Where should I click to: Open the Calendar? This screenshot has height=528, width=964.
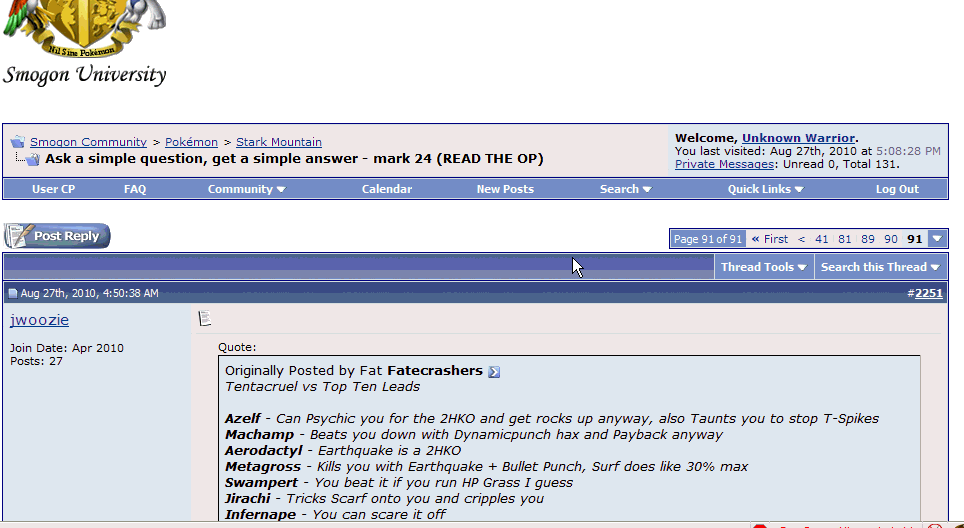[387, 189]
